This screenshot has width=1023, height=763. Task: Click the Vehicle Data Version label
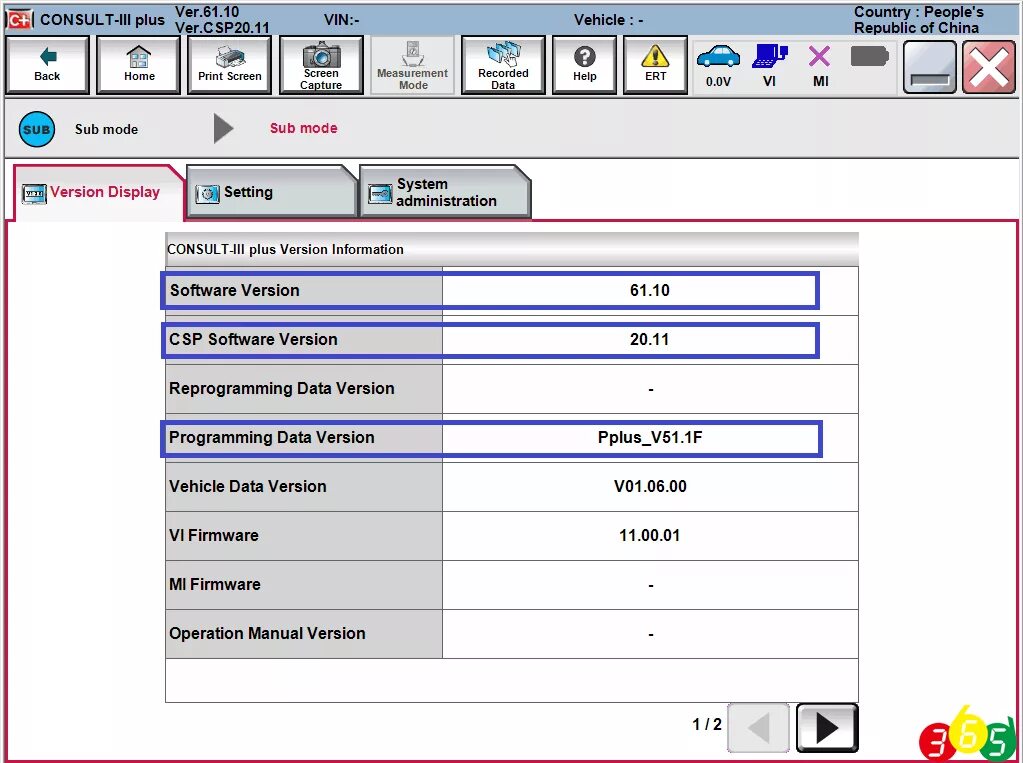(x=247, y=486)
